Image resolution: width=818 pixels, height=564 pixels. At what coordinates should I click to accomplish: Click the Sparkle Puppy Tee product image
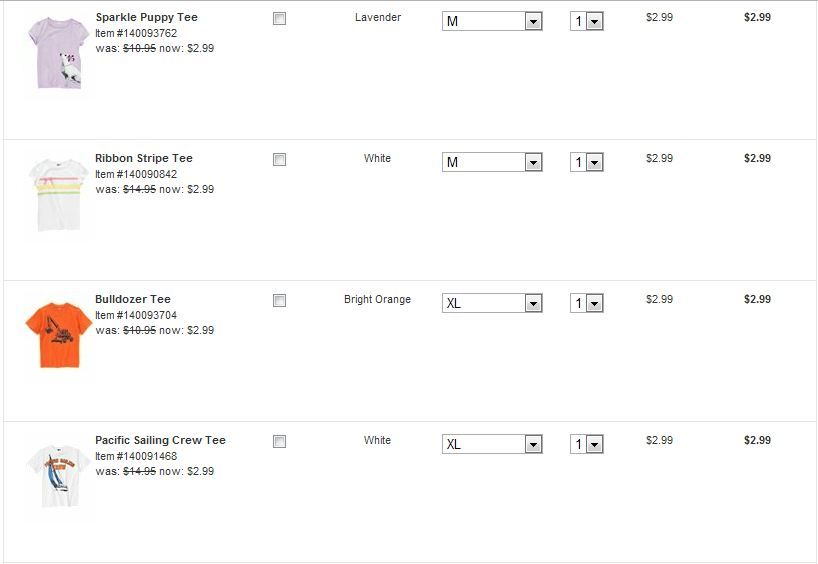point(58,53)
